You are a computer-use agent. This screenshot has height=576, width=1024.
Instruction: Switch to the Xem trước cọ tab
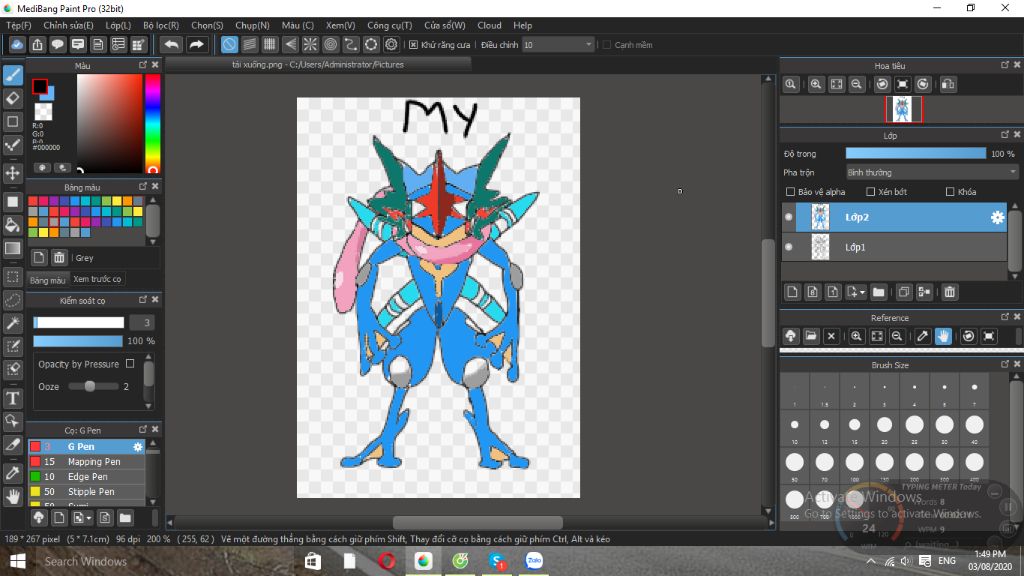(x=97, y=280)
